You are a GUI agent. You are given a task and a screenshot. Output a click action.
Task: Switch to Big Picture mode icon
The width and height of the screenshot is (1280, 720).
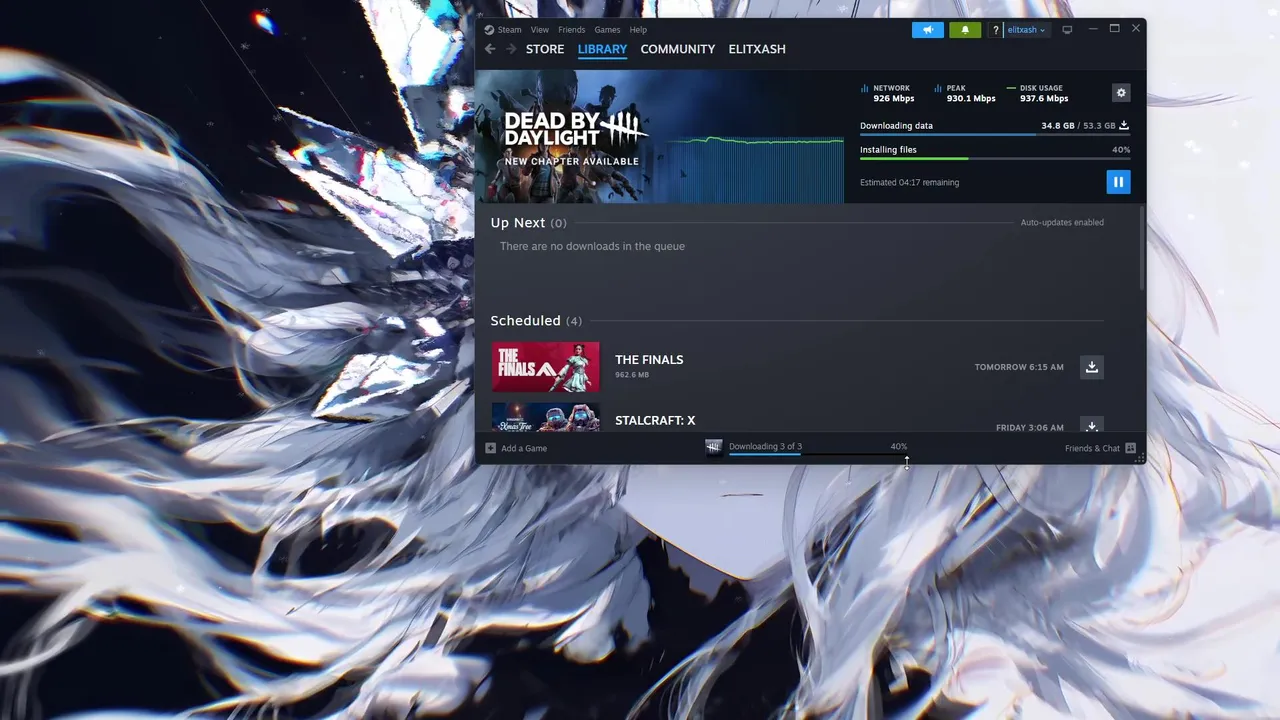1067,30
